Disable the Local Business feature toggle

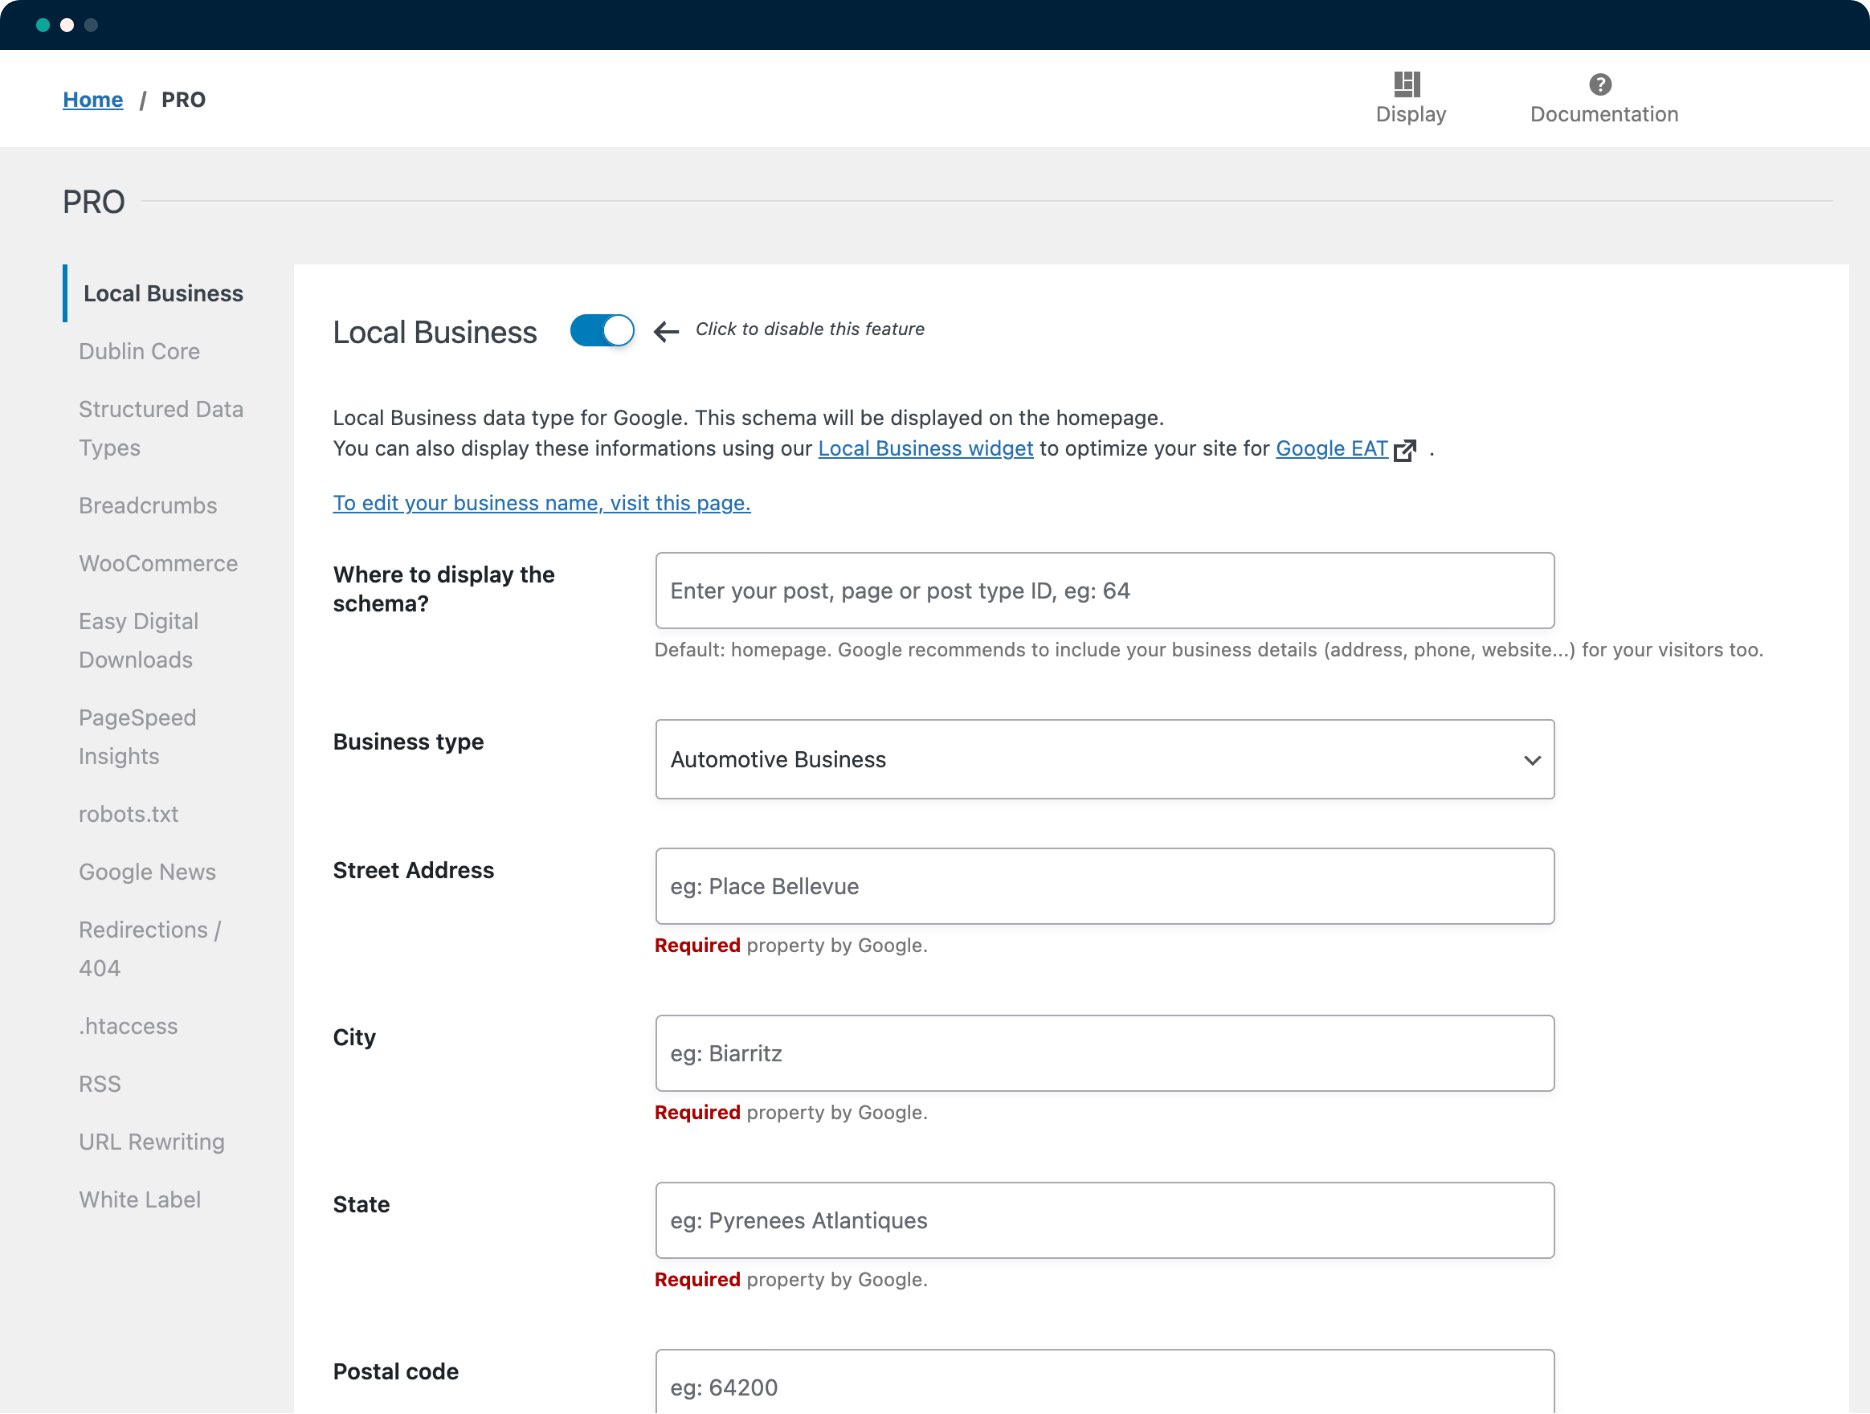click(x=602, y=331)
